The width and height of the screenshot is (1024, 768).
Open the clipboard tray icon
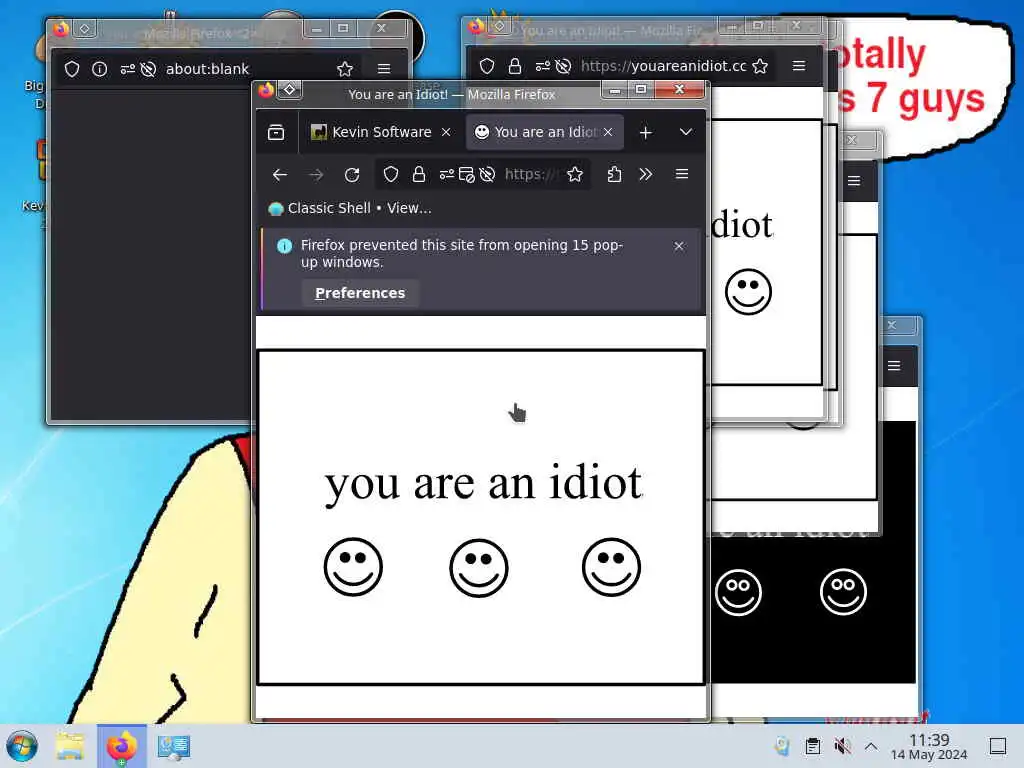pyautogui.click(x=812, y=746)
